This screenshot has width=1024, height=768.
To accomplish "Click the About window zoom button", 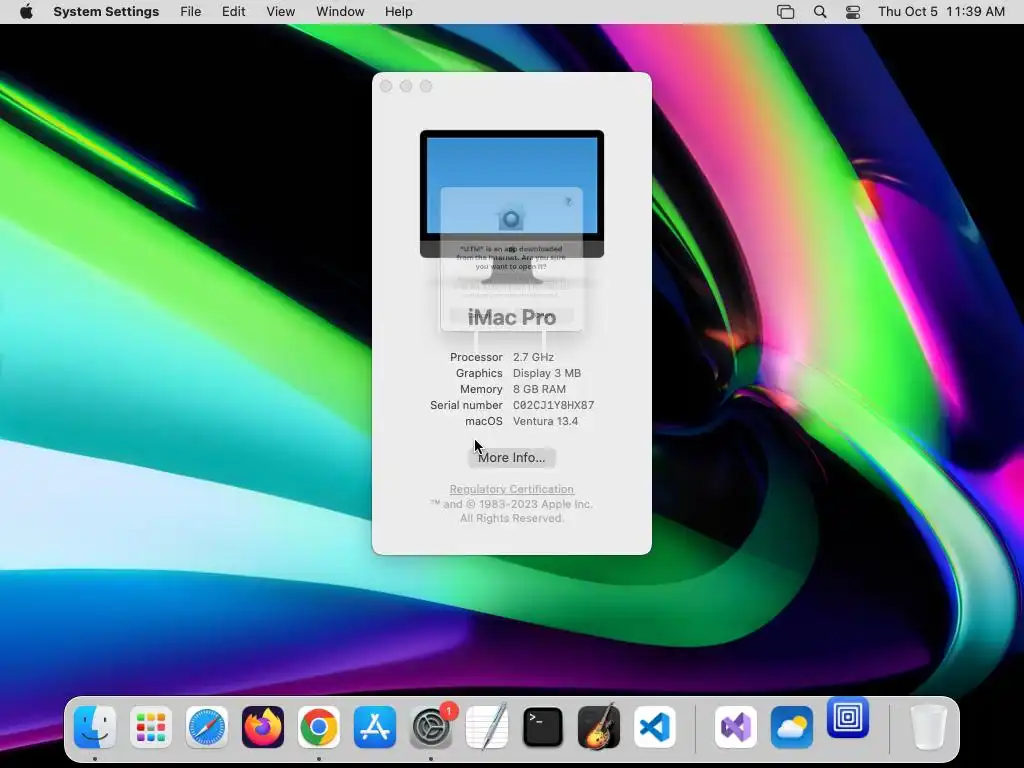I will [426, 86].
